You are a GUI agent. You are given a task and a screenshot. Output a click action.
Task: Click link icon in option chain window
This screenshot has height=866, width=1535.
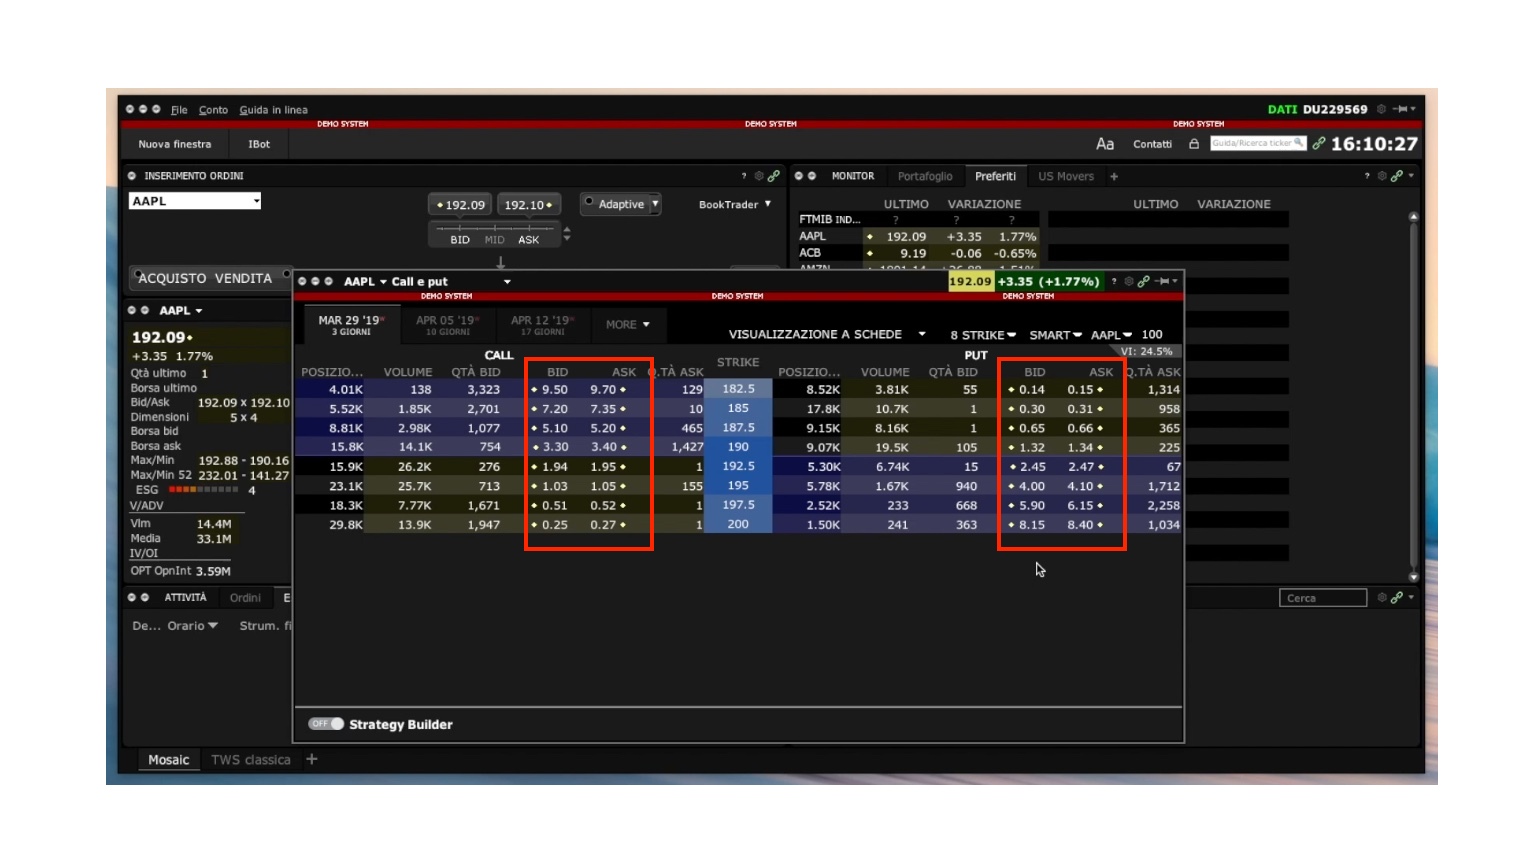[1143, 281]
